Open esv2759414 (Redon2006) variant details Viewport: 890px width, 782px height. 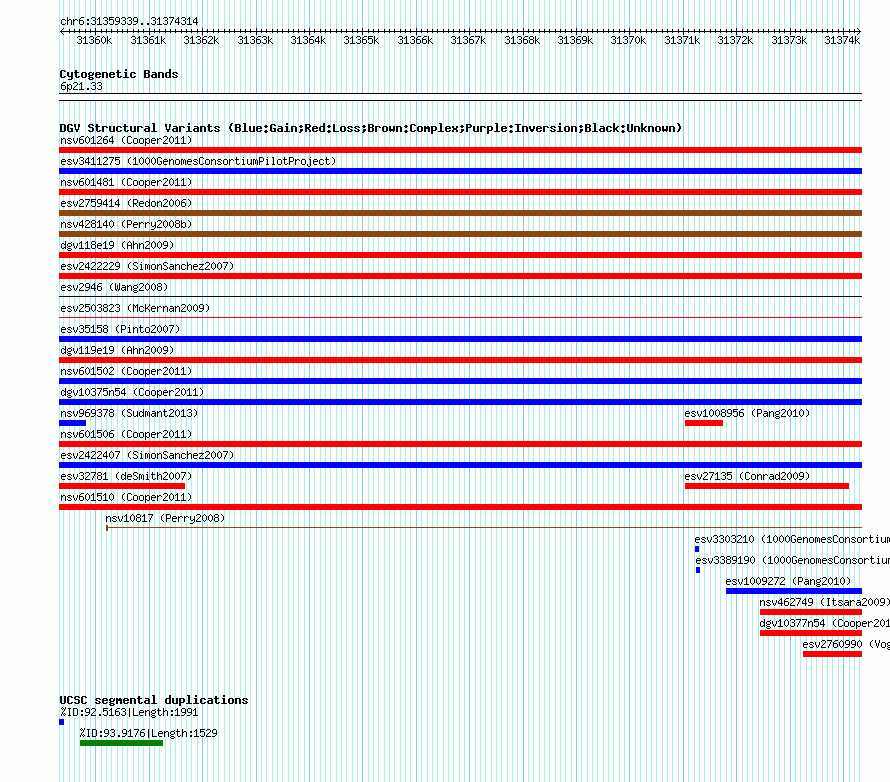pos(126,203)
